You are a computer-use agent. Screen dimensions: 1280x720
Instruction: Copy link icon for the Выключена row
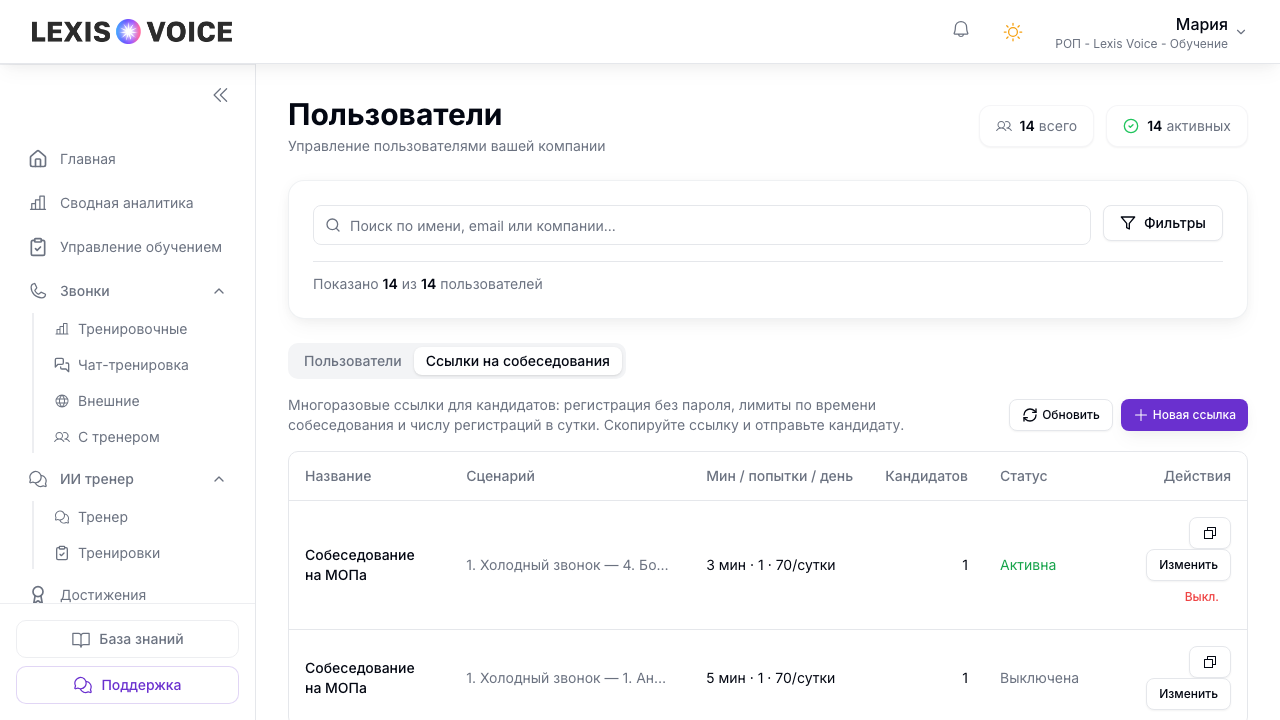pos(1210,662)
